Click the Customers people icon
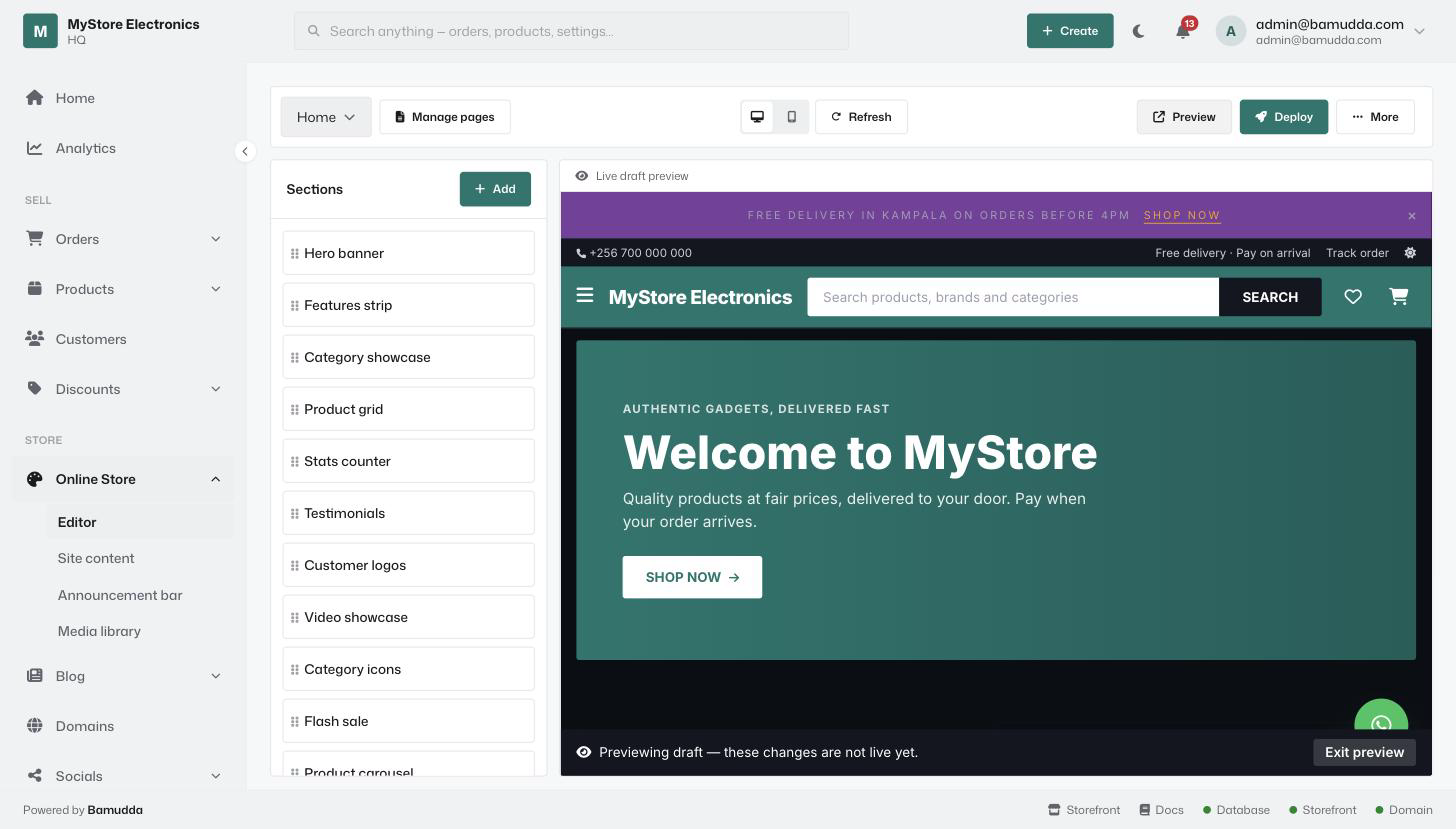The image size is (1456, 829). pos(35,338)
